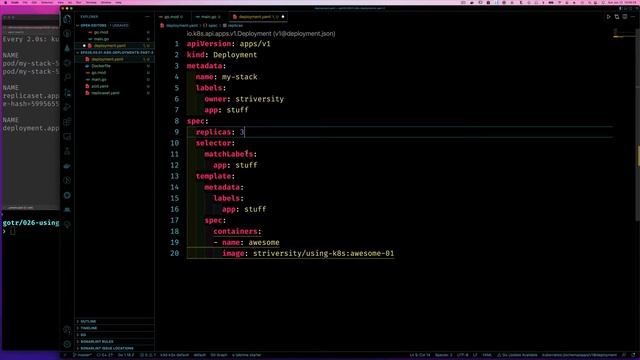
Task: Open Dockerfile in the project tree
Action: [x=115, y=66]
